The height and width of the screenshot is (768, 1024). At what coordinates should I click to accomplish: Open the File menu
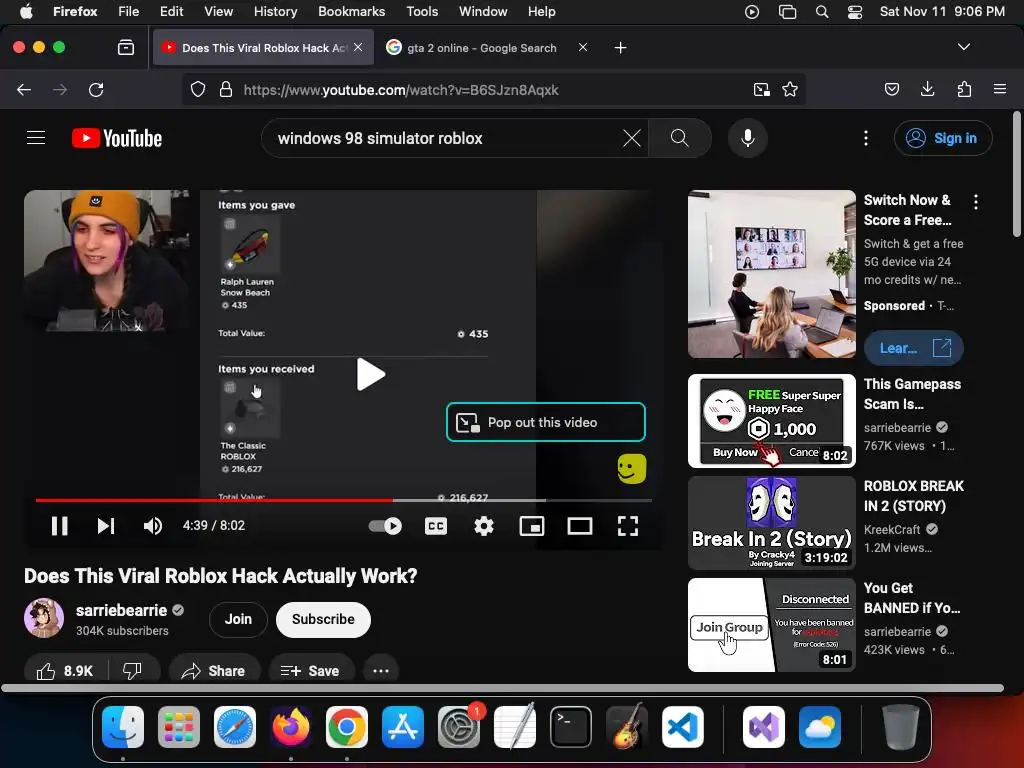tap(128, 11)
